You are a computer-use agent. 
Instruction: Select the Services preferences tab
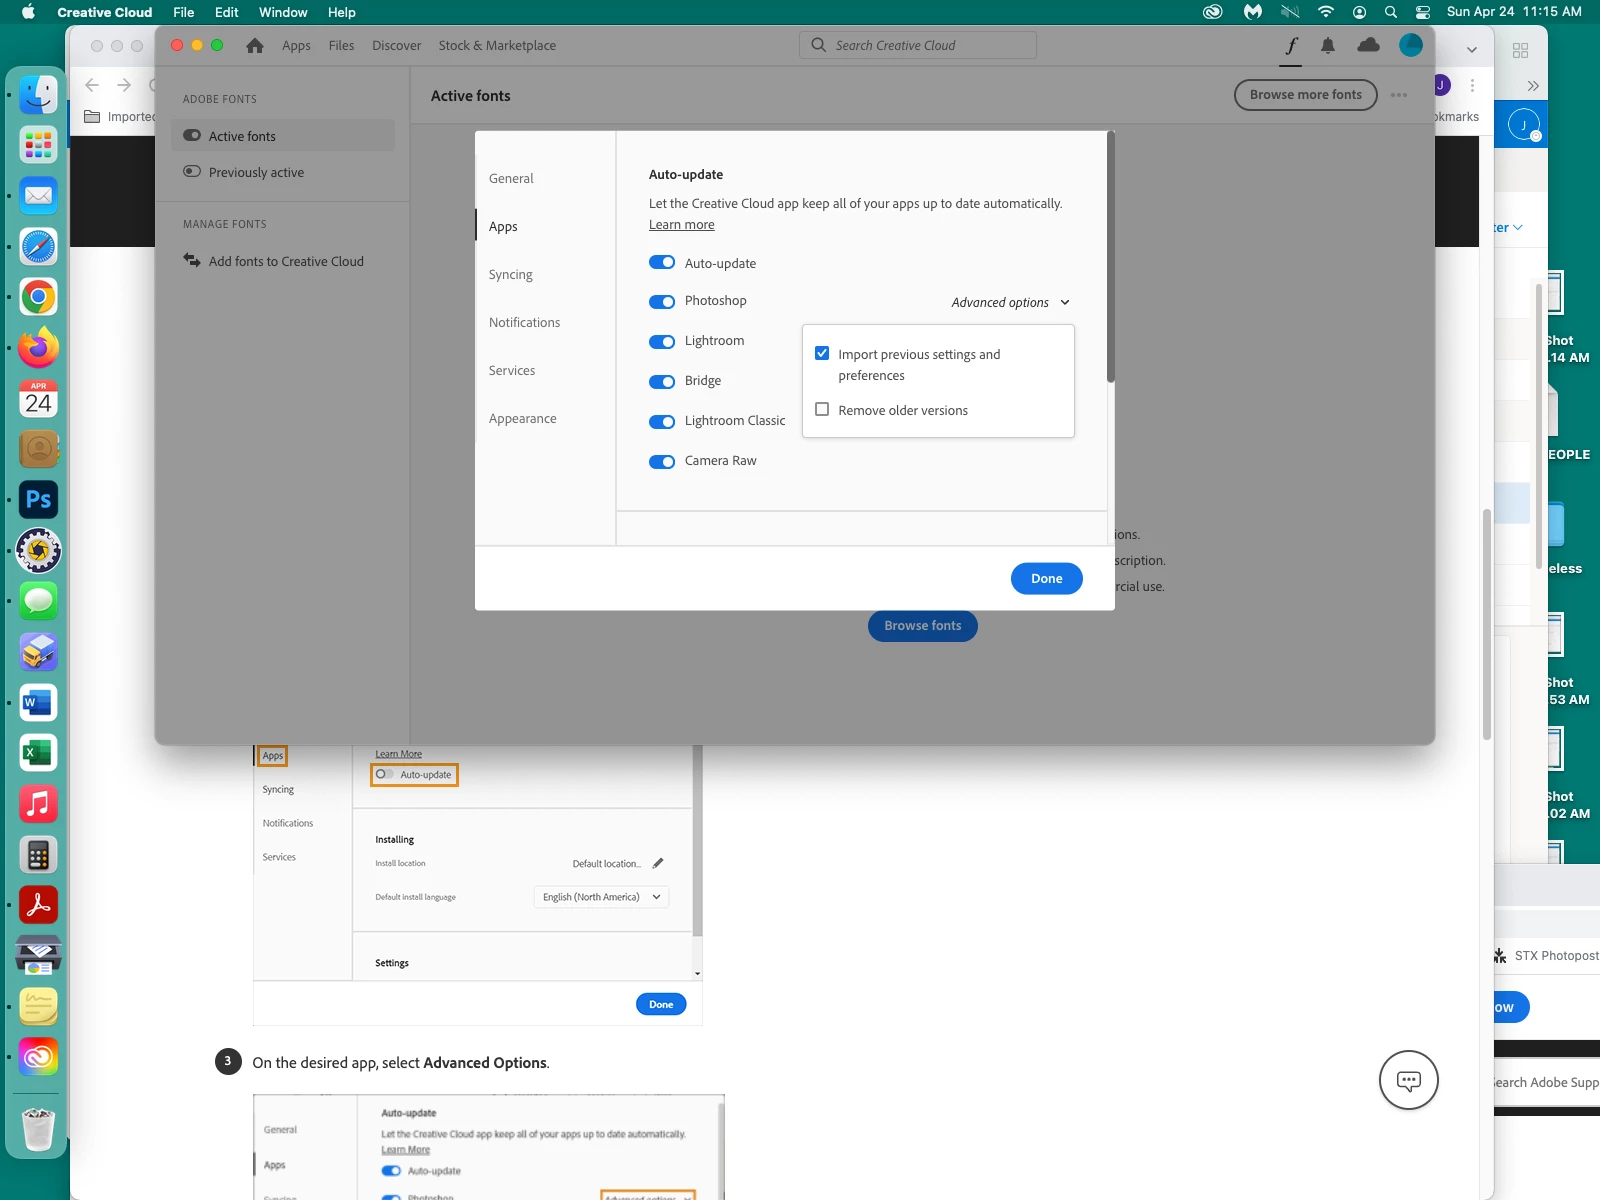512,370
